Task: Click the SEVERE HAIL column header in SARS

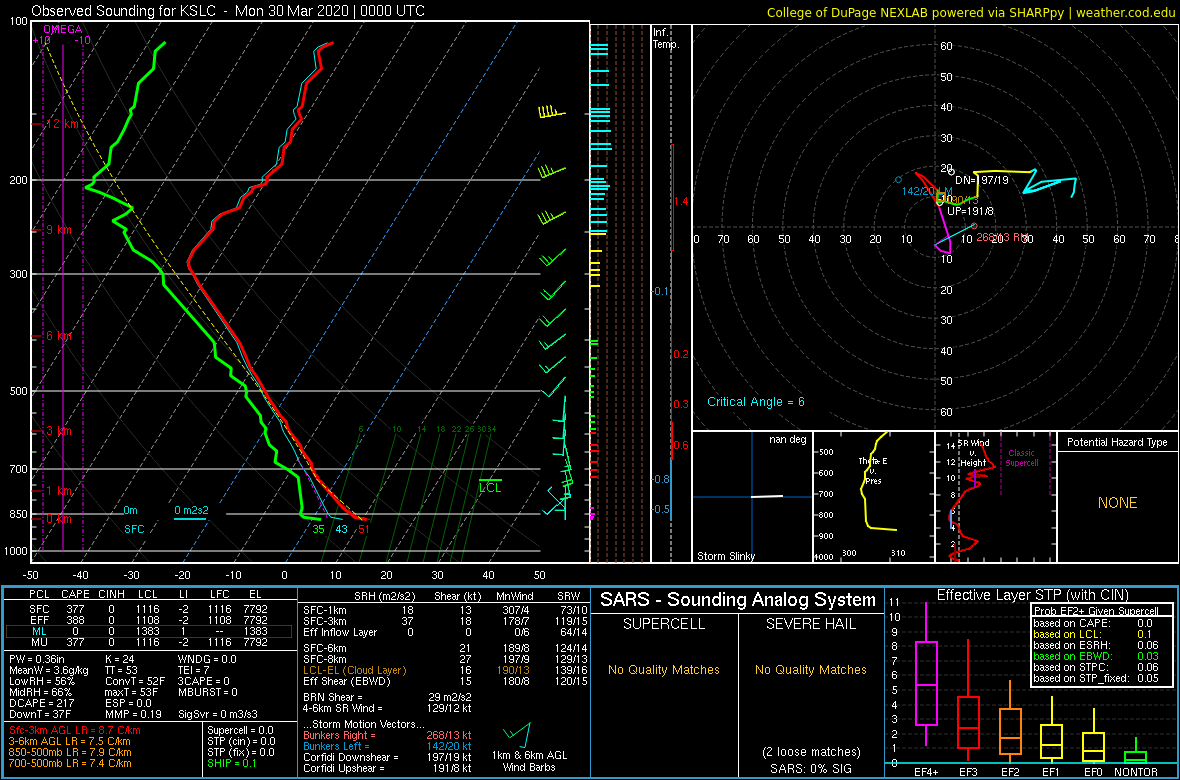Action: coord(811,624)
